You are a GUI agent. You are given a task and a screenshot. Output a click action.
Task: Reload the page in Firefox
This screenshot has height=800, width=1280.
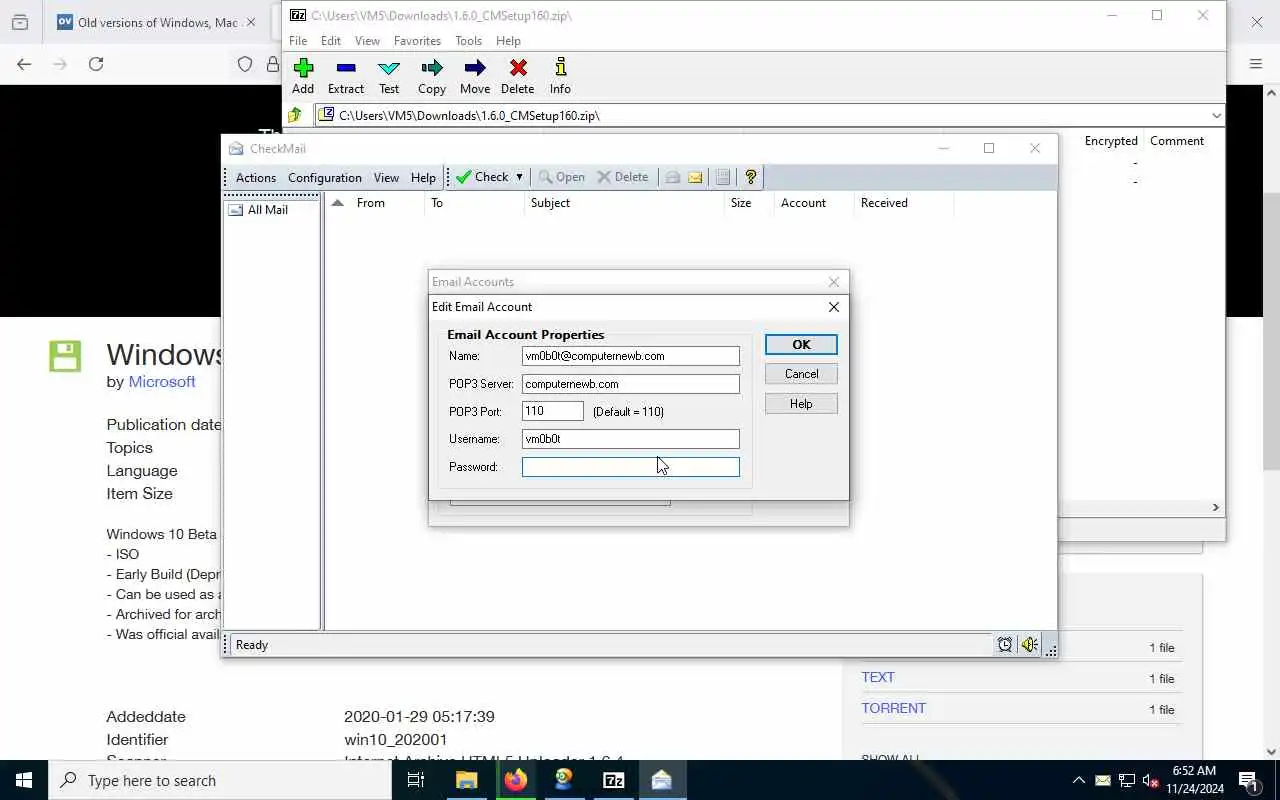96,64
